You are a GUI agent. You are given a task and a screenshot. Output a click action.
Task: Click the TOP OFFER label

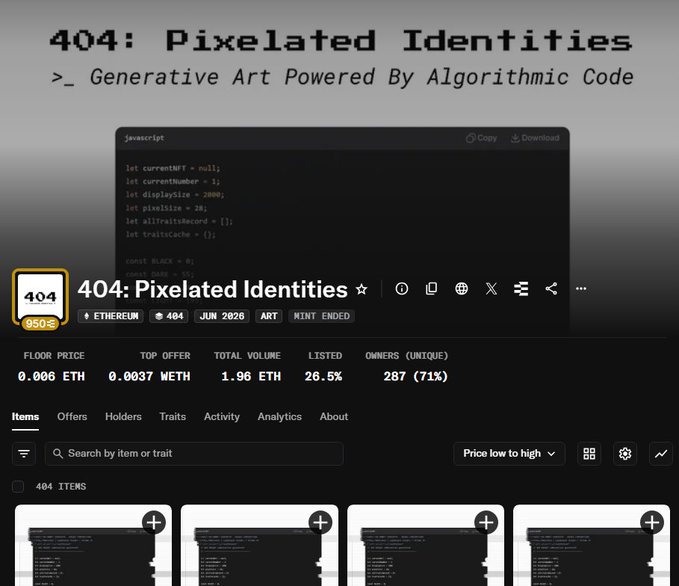pyautogui.click(x=165, y=356)
